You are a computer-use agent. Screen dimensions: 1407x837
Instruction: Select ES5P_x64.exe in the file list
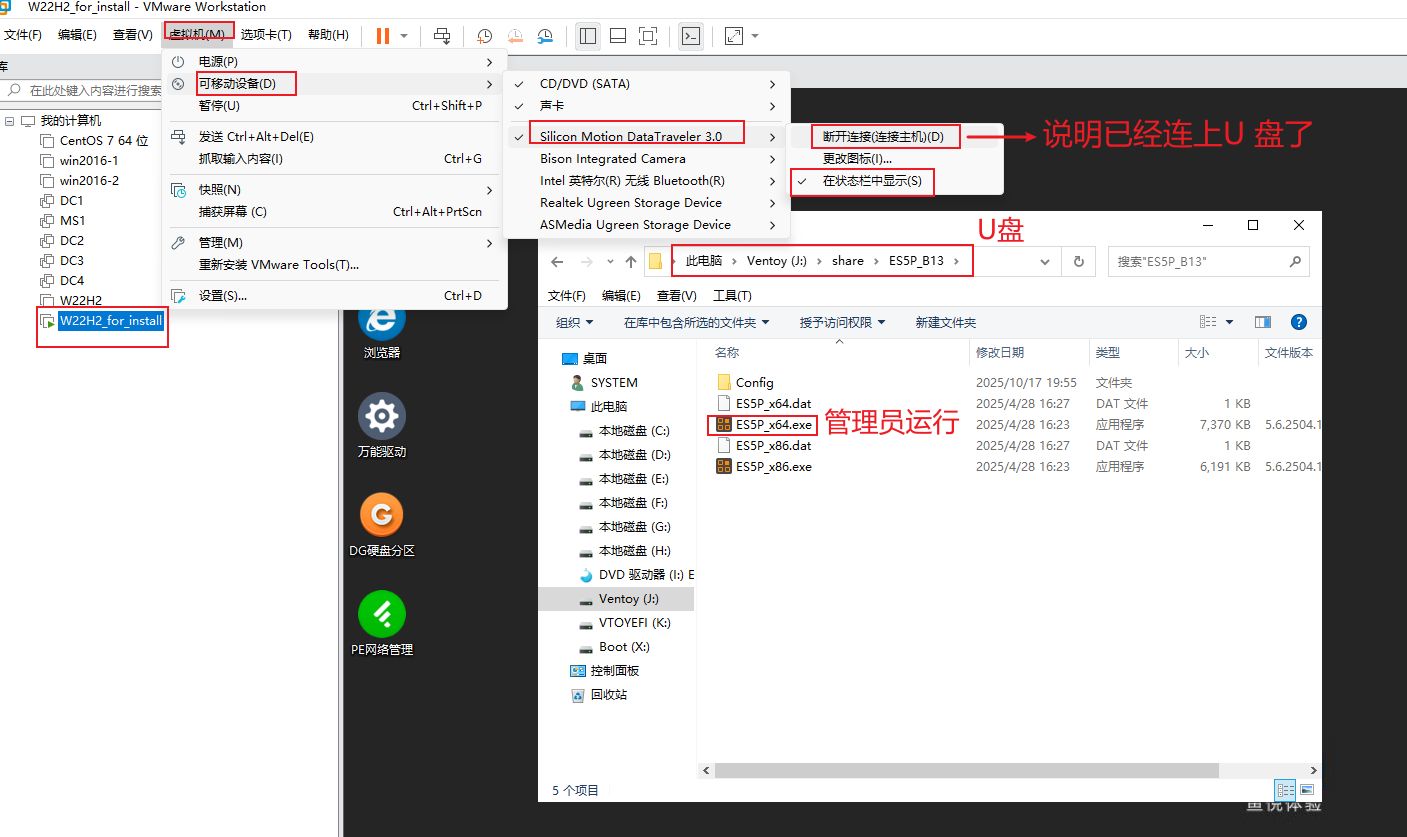point(773,425)
